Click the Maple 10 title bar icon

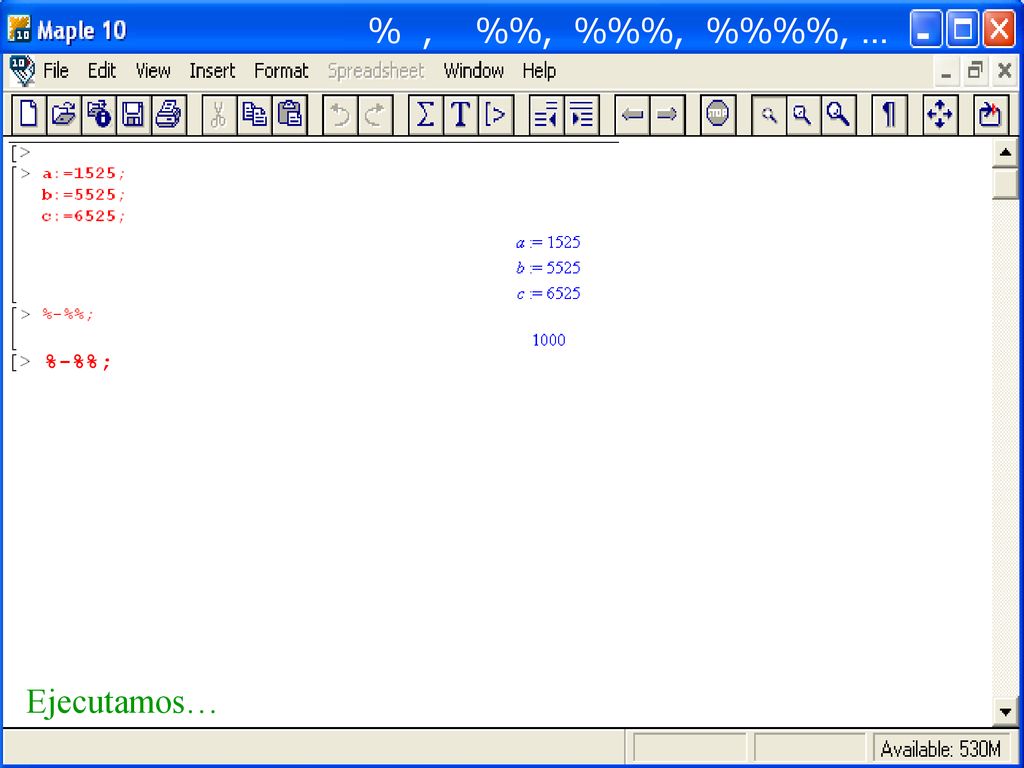point(20,29)
